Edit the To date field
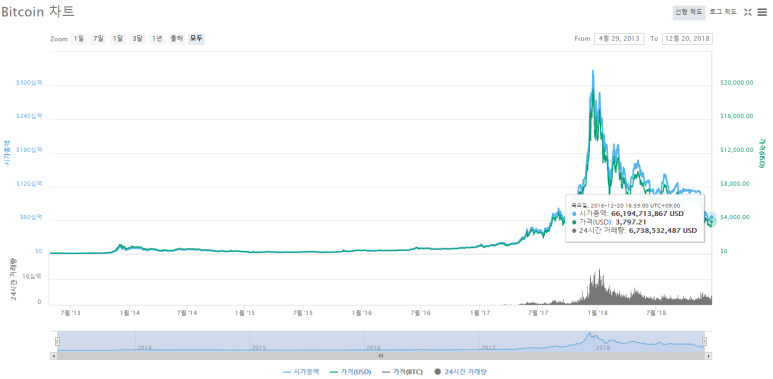This screenshot has height=379, width=773. [687, 38]
